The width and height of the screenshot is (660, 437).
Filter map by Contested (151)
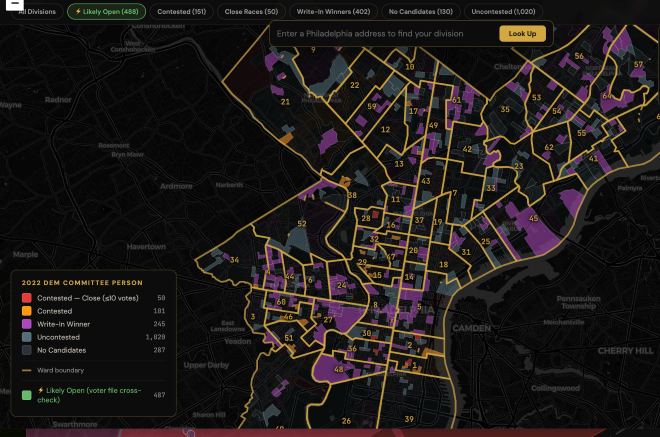coord(183,11)
